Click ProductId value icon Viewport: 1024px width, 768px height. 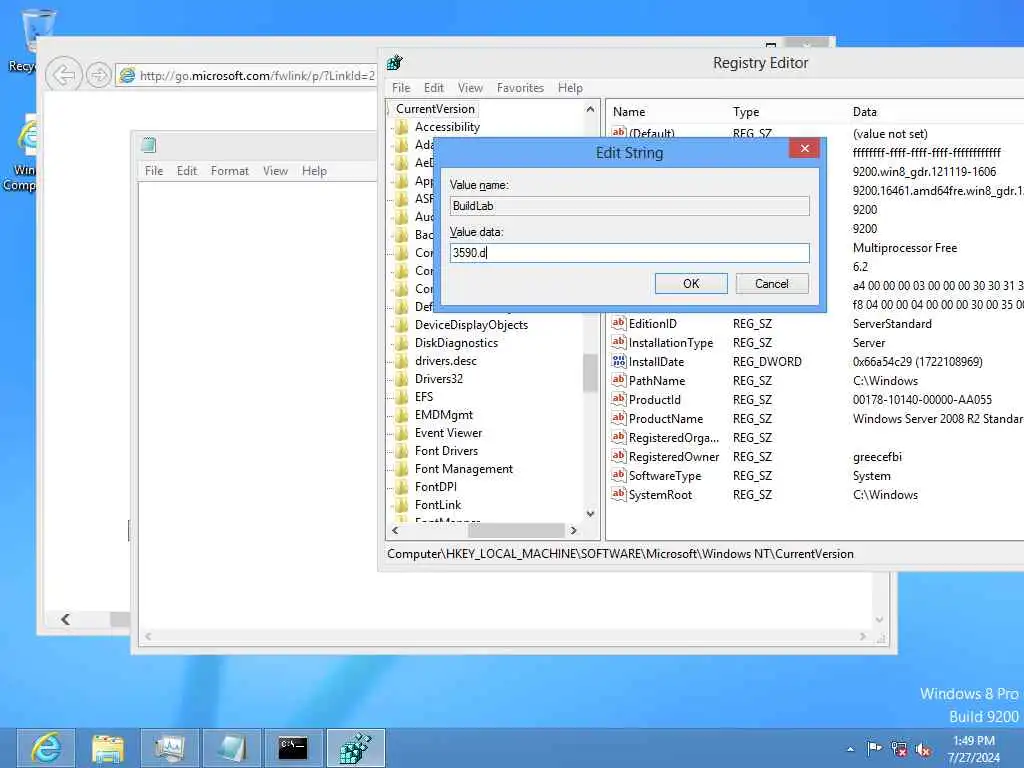618,398
